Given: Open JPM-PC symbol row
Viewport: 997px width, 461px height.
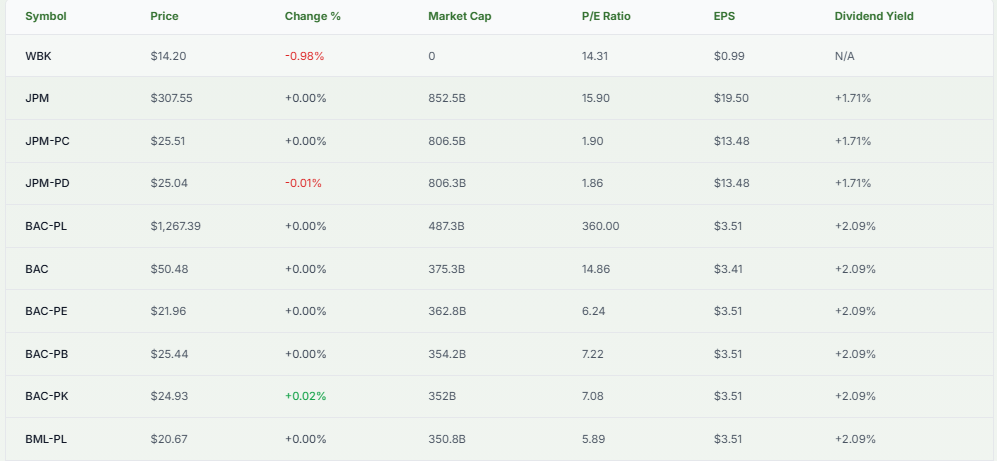Looking at the screenshot, I should tap(47, 141).
